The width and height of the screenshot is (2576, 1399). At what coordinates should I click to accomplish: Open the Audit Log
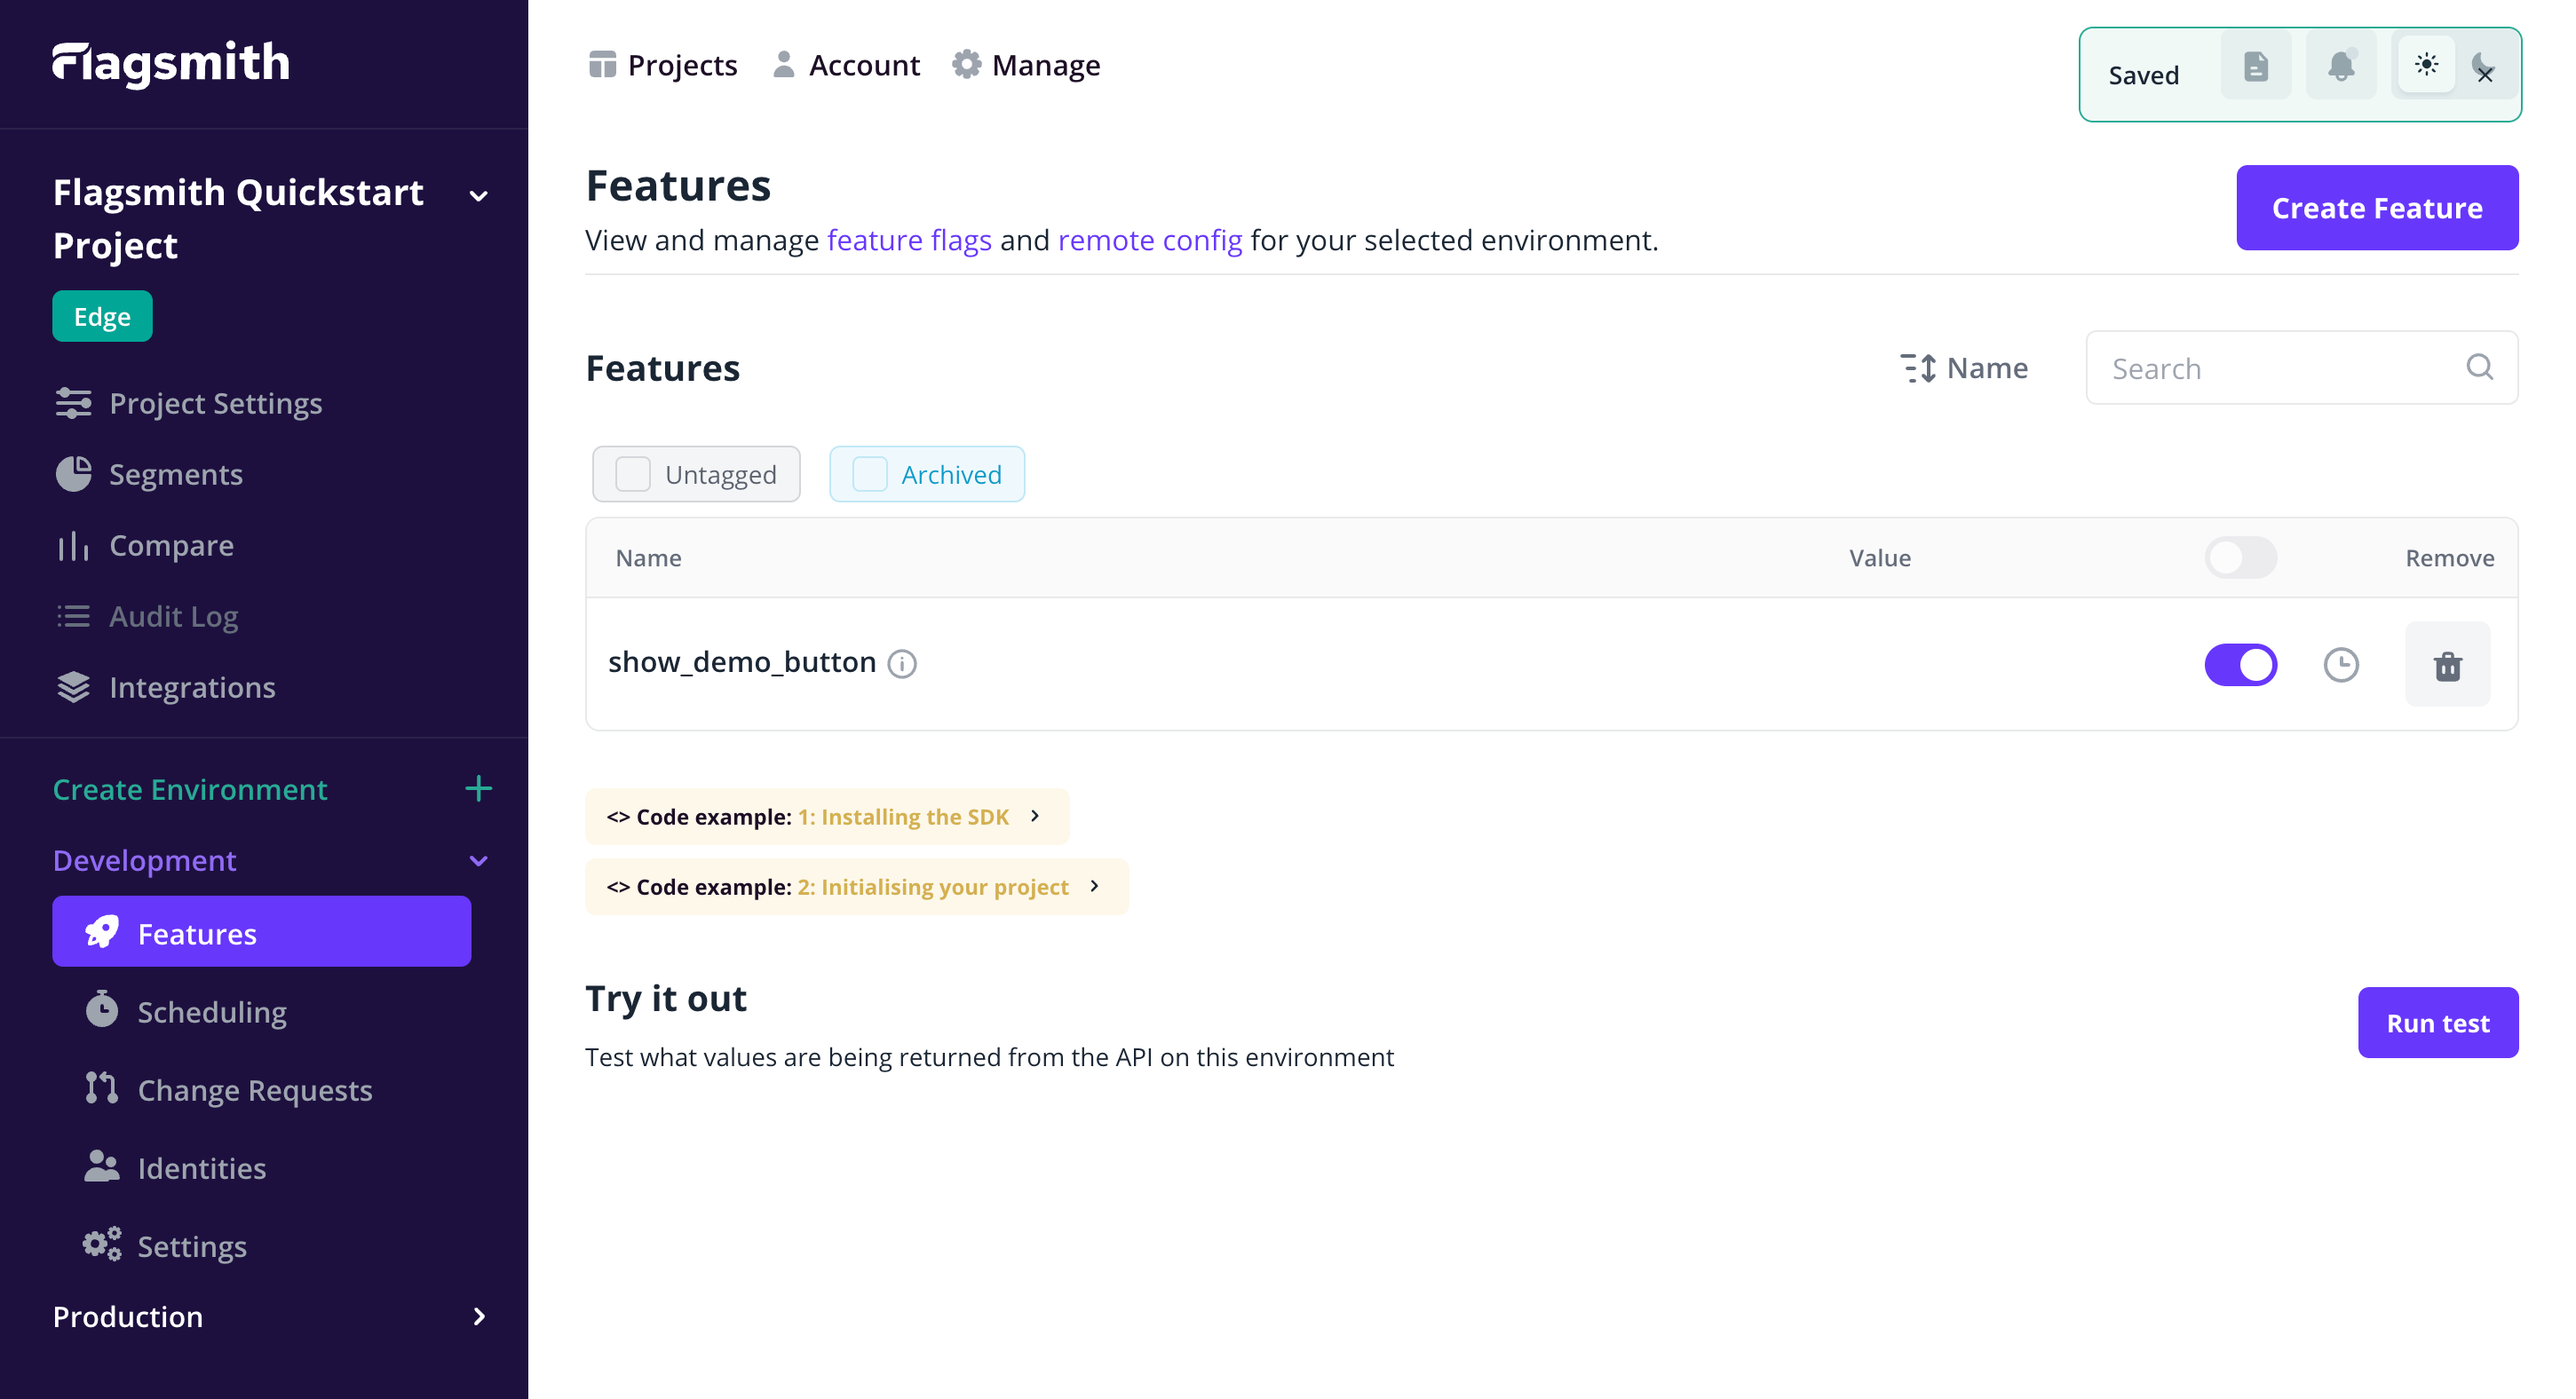point(147,616)
